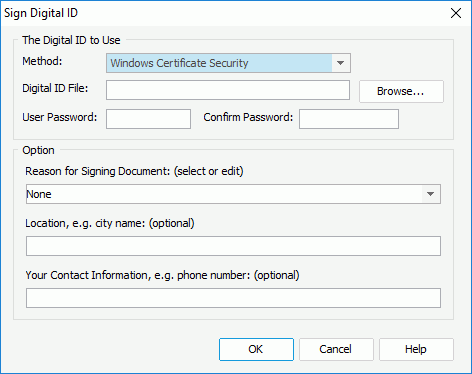Screen dimensions: 472x374
Task: Click the Contact Information field
Action: pos(233,298)
